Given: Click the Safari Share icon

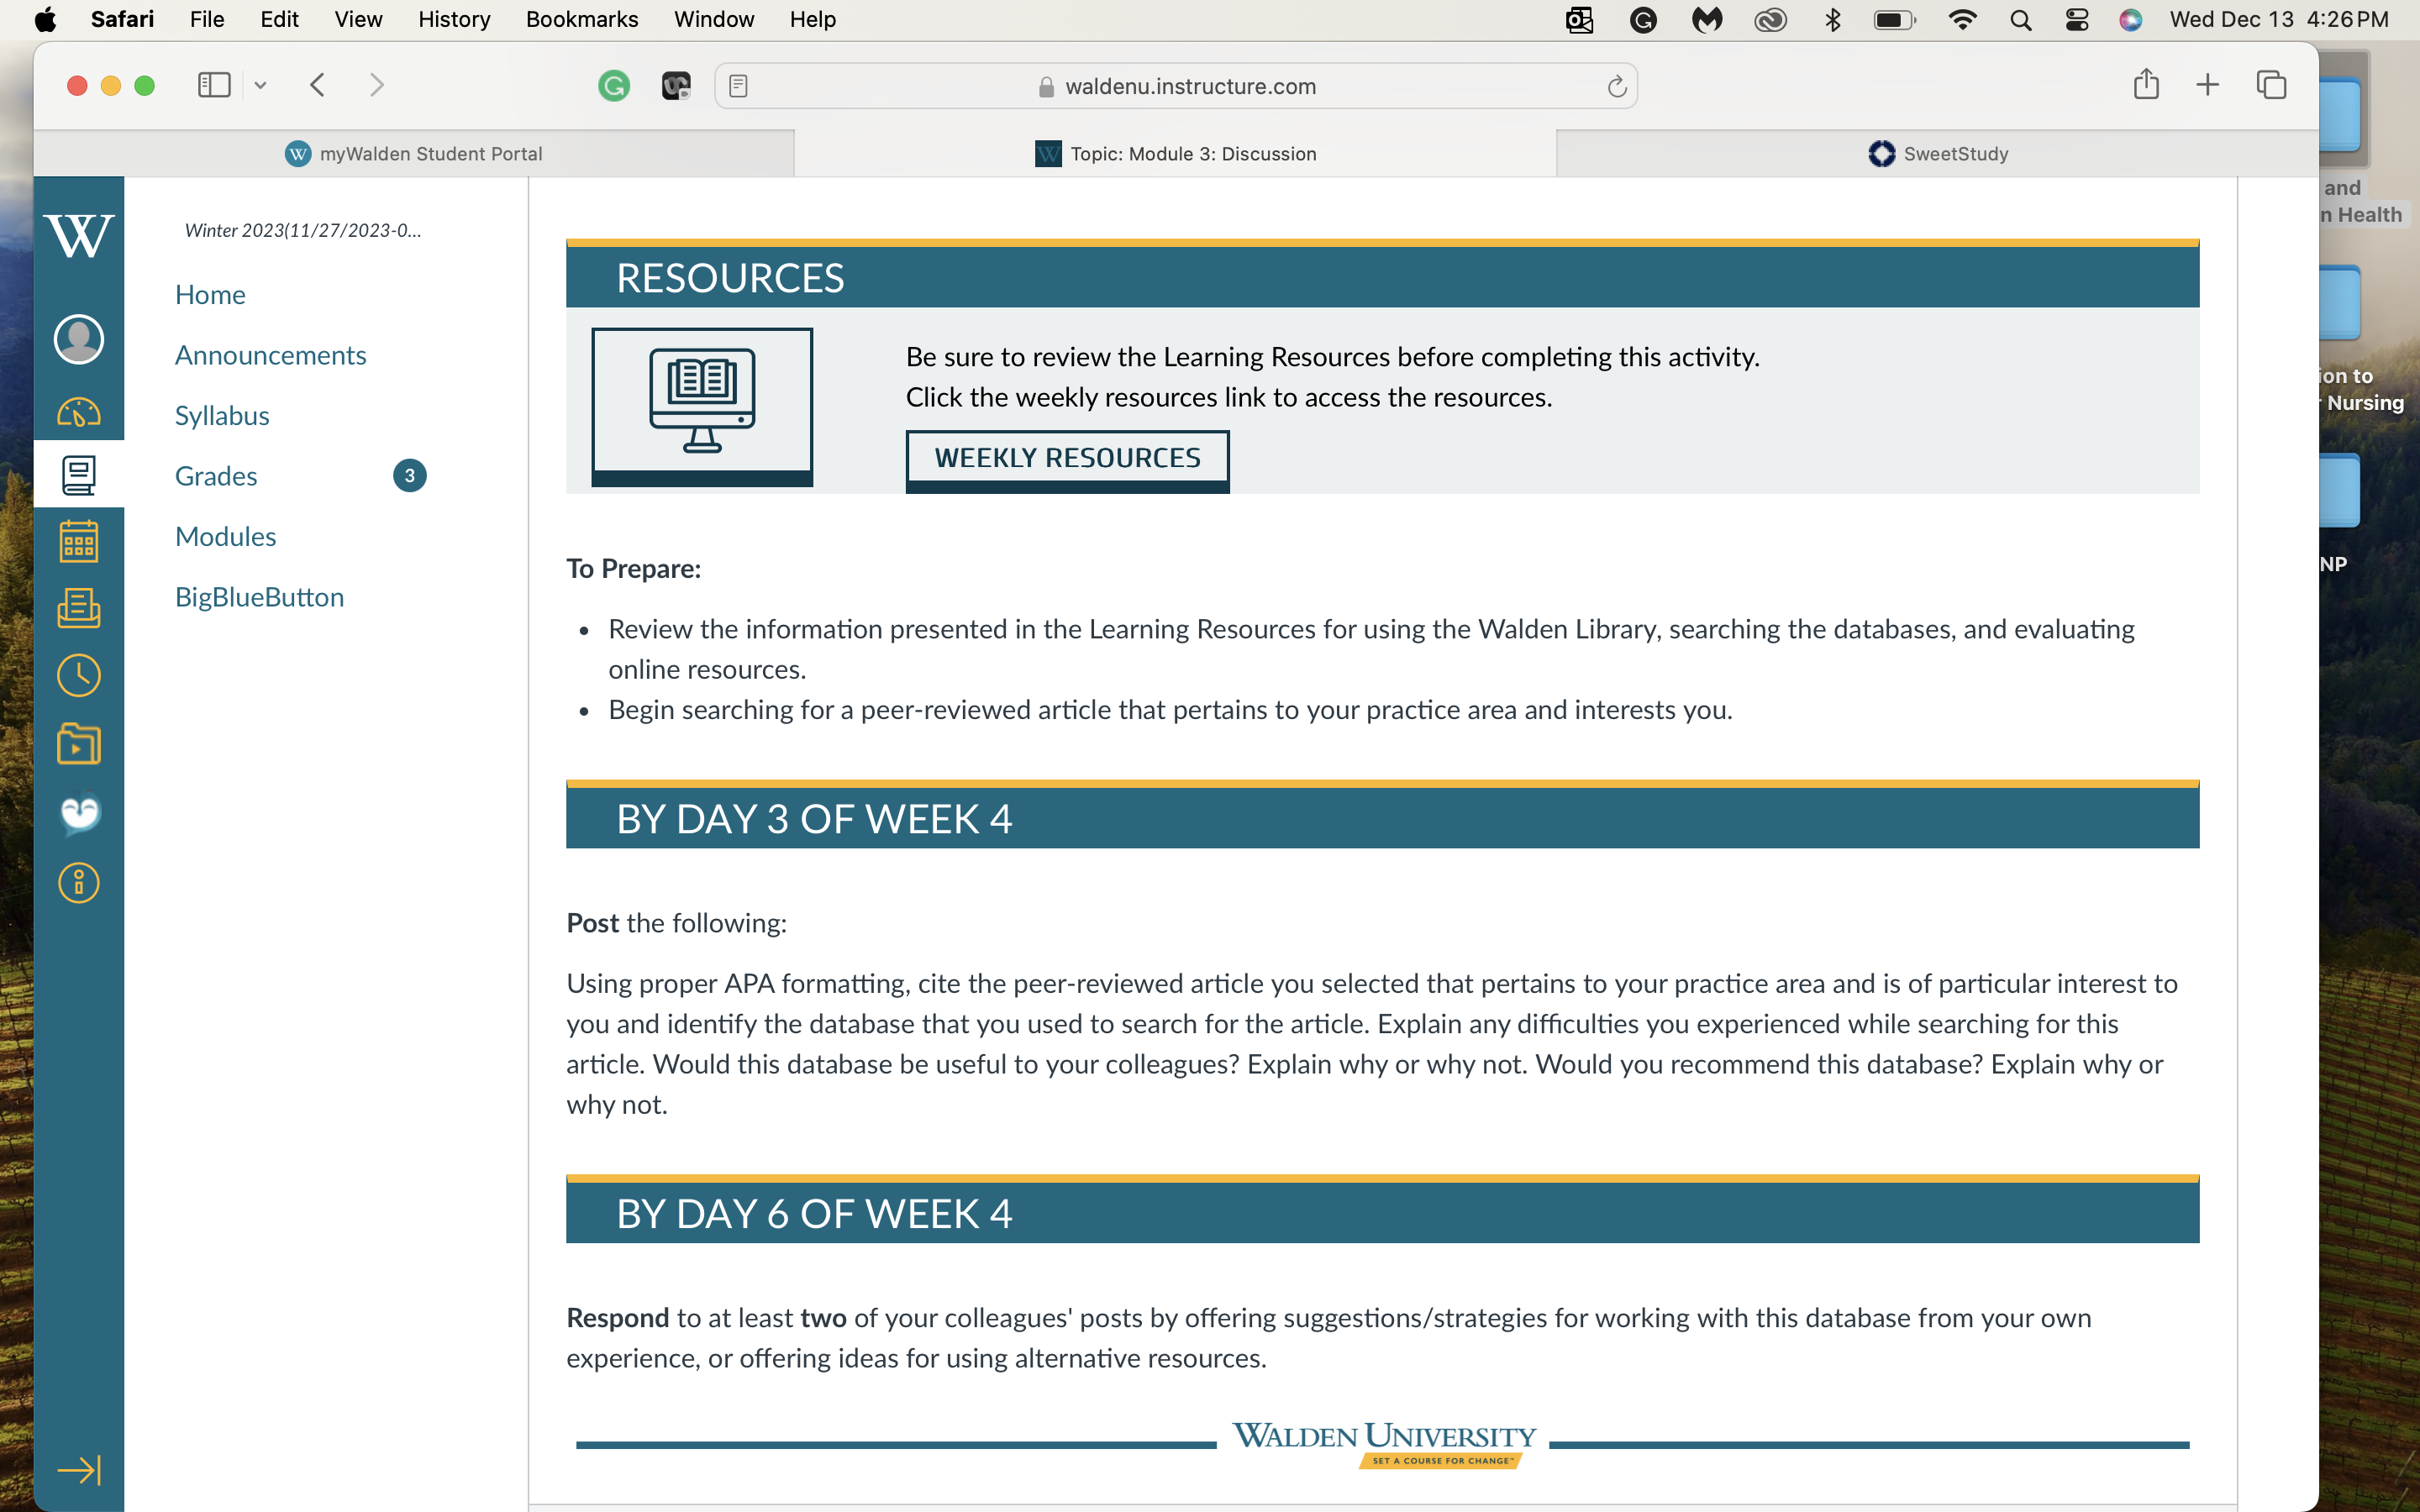Looking at the screenshot, I should click(x=2146, y=84).
